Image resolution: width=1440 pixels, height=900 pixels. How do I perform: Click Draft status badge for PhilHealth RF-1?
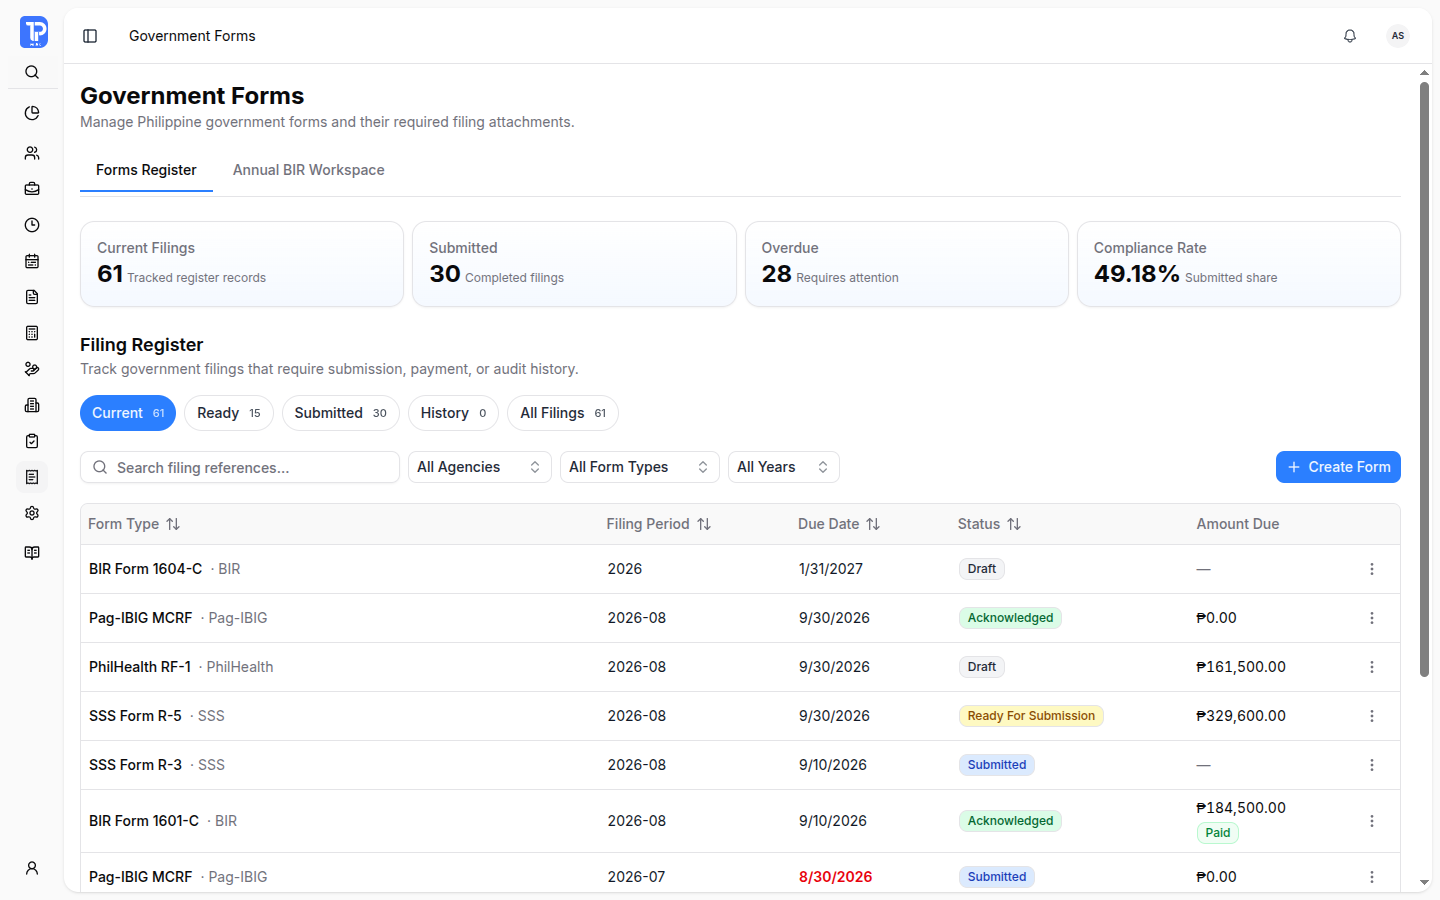coord(982,667)
